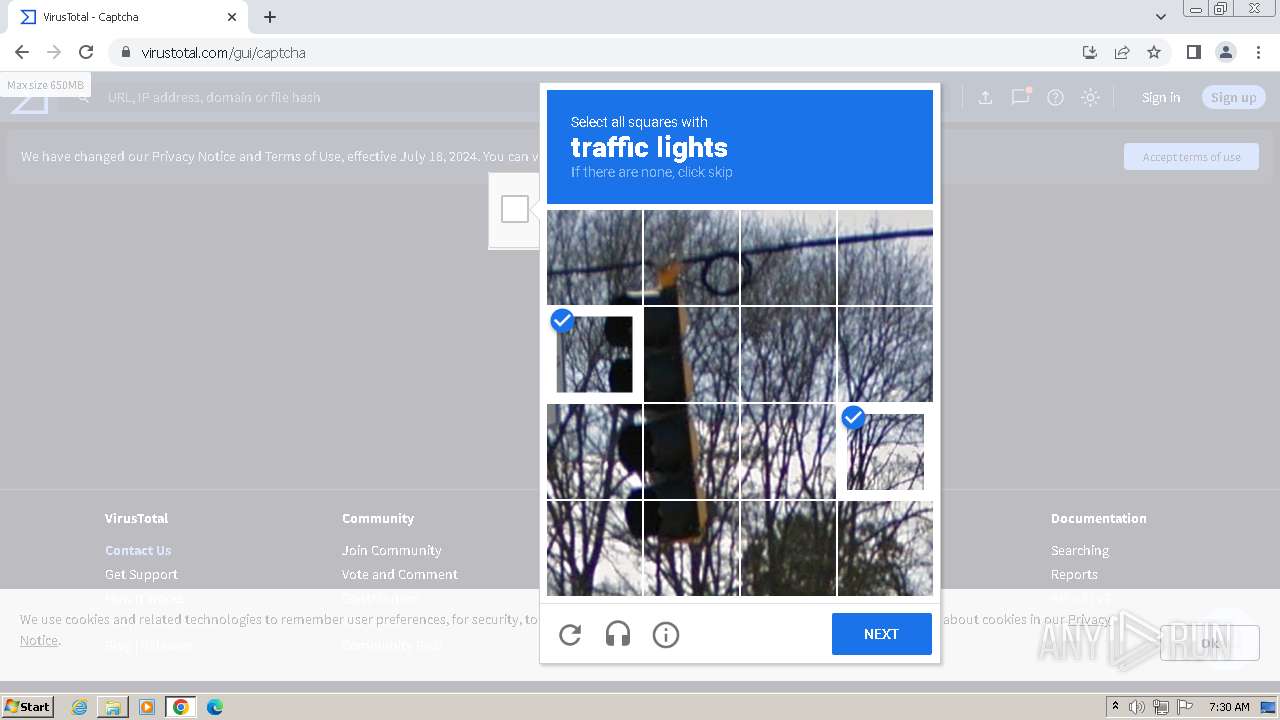Viewport: 1280px width, 720px height.
Task: Deselect the checked tile at left of second row
Action: (594, 354)
